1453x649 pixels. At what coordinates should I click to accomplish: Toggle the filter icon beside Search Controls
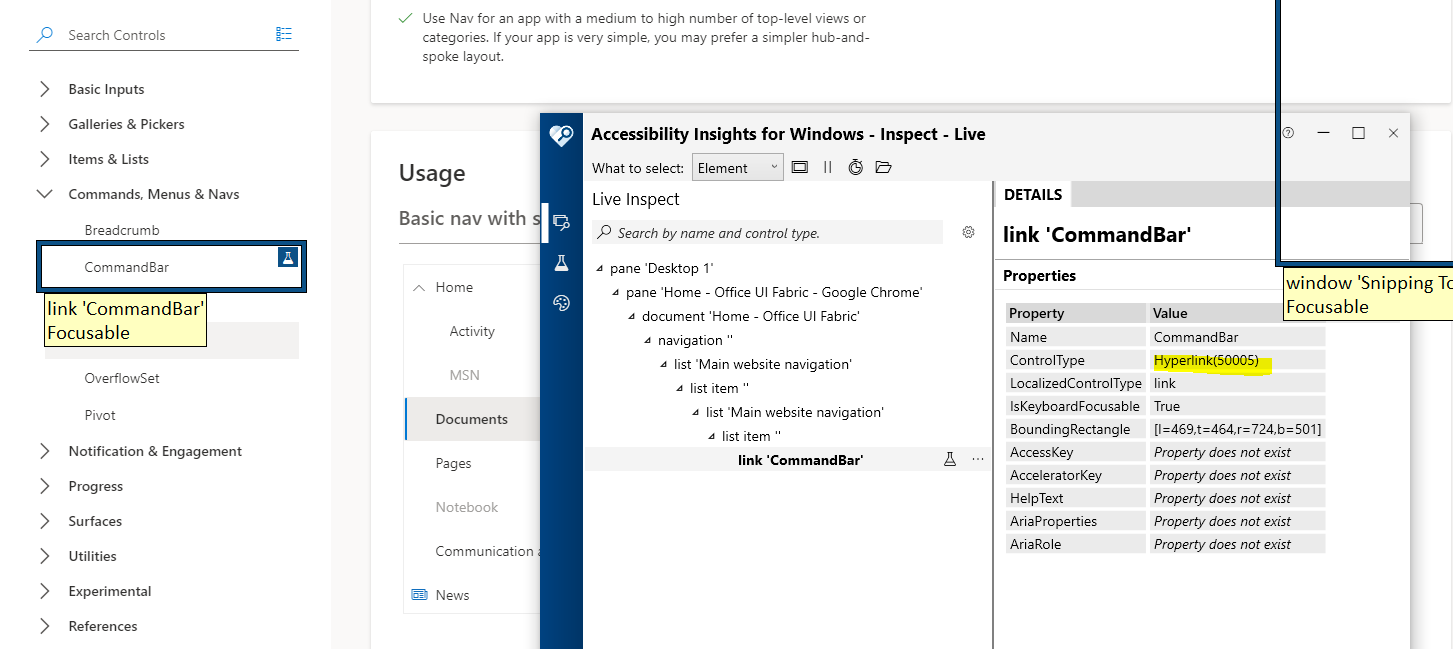point(284,33)
